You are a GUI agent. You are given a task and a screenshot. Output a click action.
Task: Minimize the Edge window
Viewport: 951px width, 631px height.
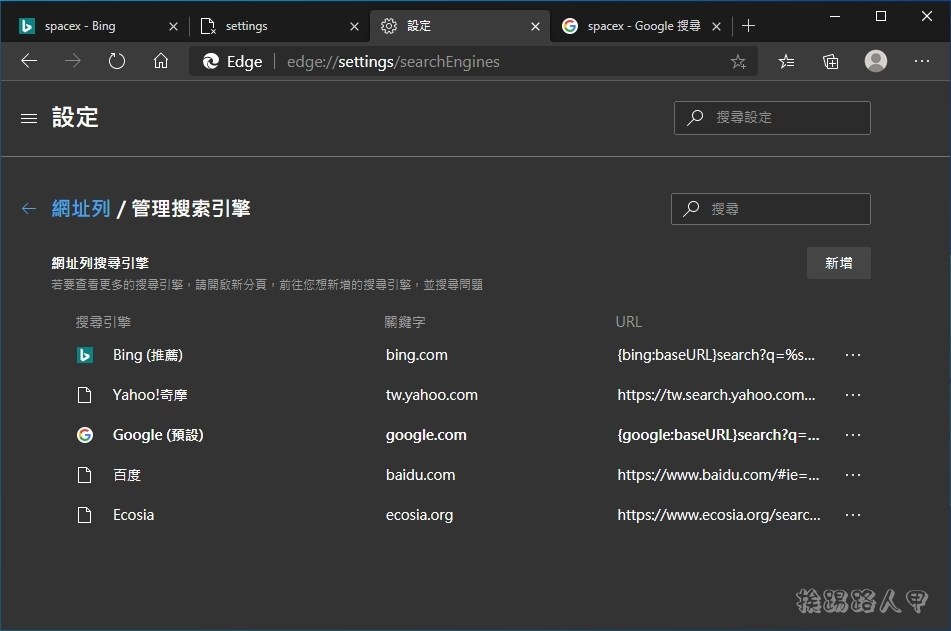point(835,16)
